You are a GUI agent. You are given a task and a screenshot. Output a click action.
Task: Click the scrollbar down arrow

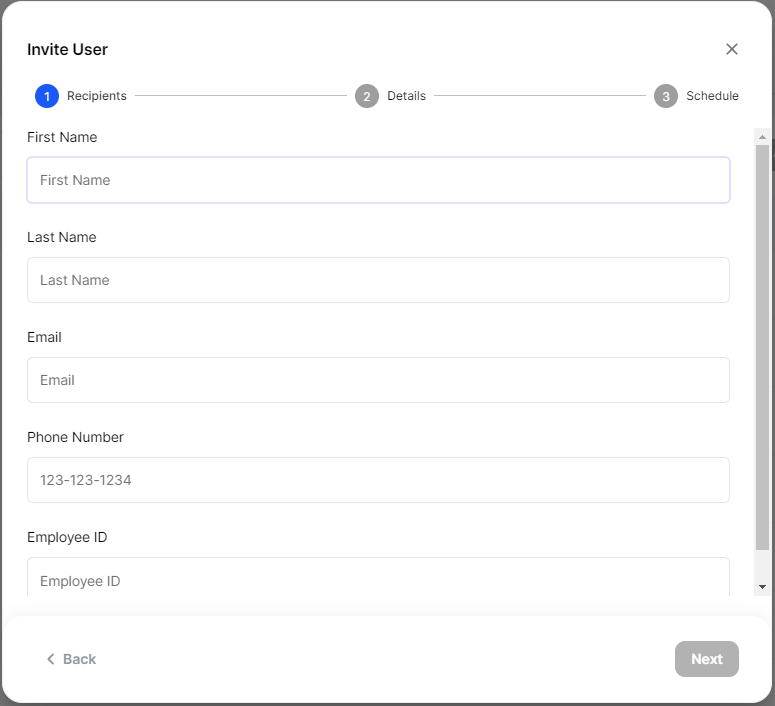(x=762, y=587)
